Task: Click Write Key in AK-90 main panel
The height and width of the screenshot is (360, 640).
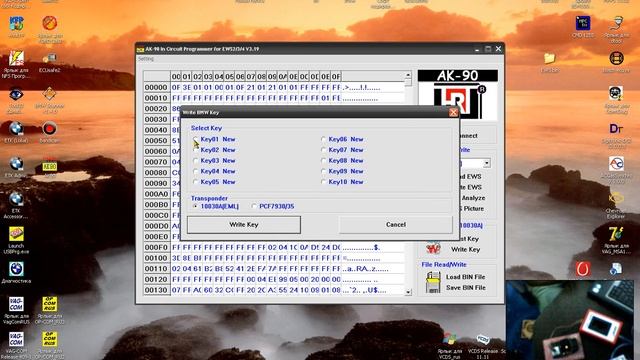Action: [465, 249]
